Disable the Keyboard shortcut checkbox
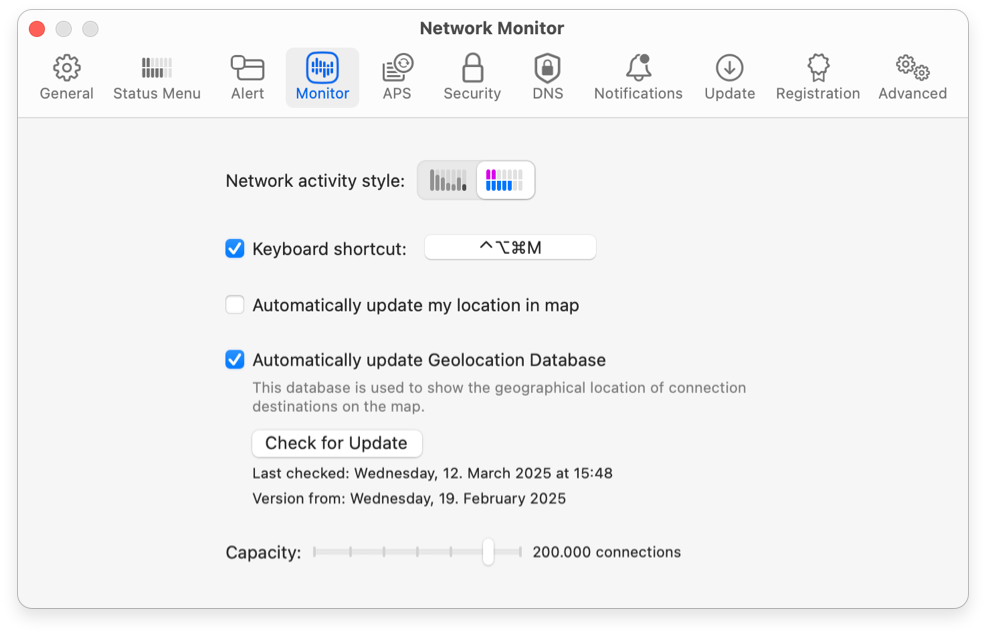 (x=235, y=248)
